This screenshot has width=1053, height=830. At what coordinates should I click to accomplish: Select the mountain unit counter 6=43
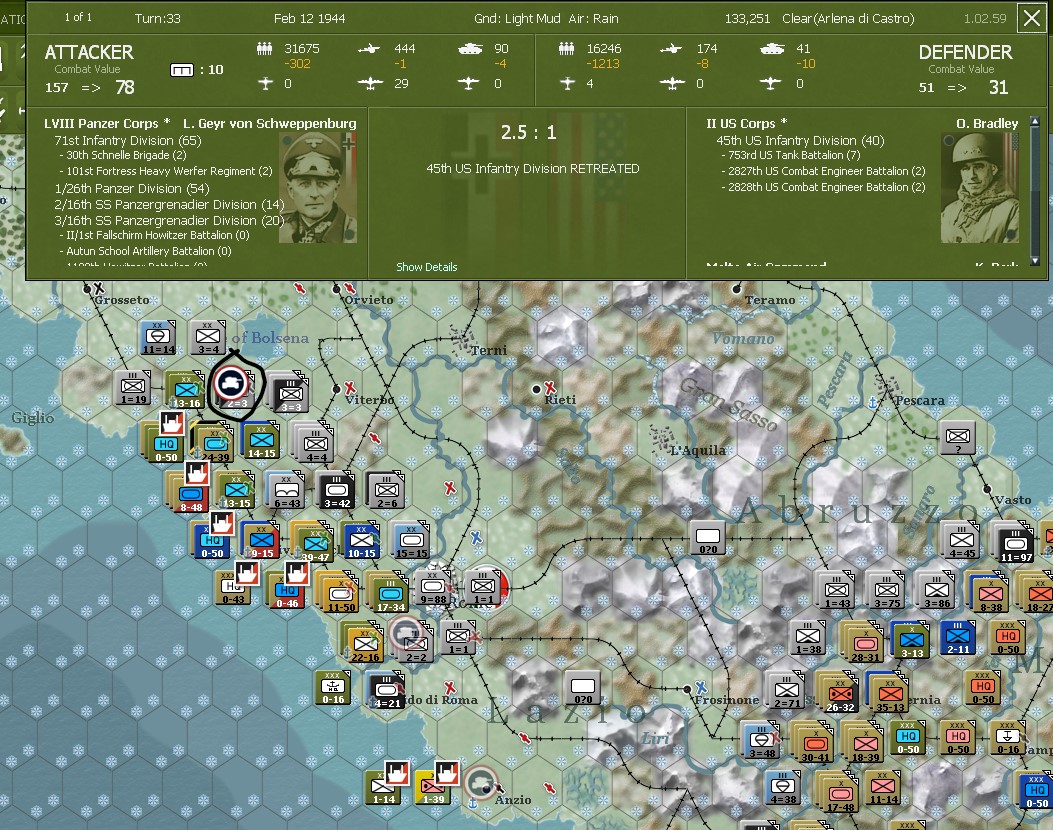click(x=287, y=490)
